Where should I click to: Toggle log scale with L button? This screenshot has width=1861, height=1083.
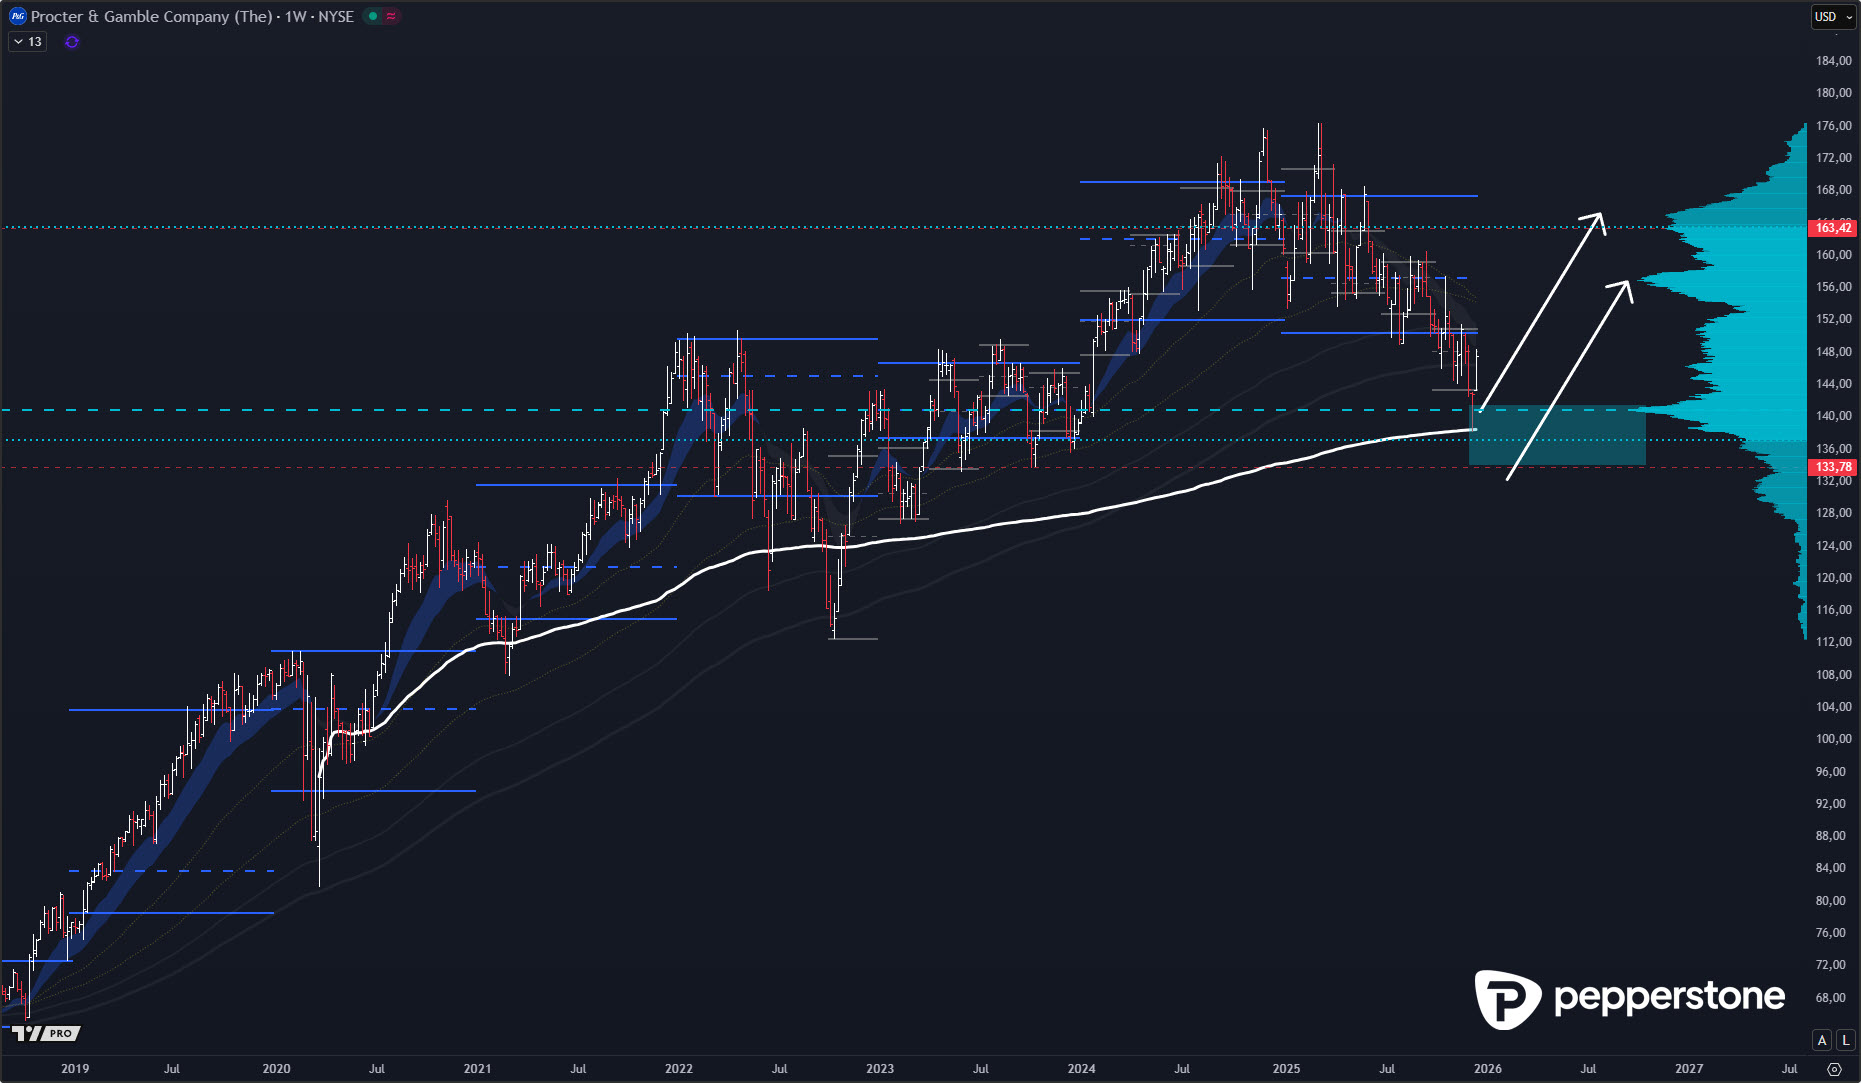point(1845,1040)
